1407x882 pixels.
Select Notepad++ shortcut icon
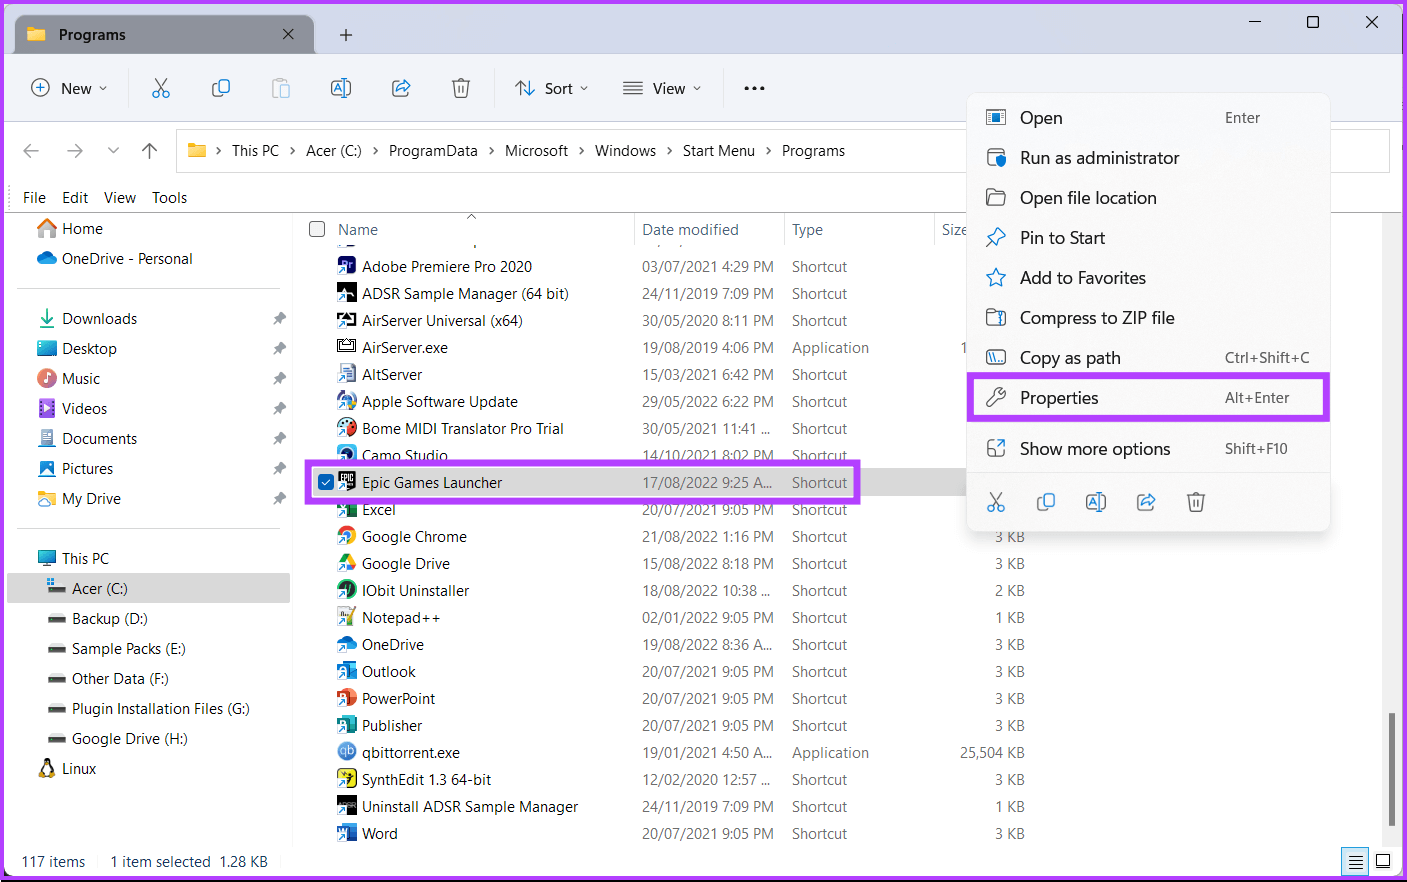pos(346,617)
